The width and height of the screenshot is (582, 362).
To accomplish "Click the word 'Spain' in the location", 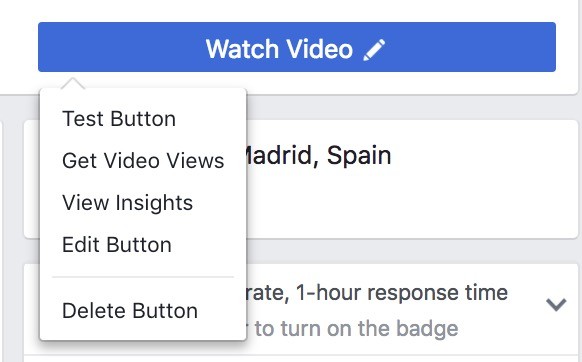I will 359,155.
